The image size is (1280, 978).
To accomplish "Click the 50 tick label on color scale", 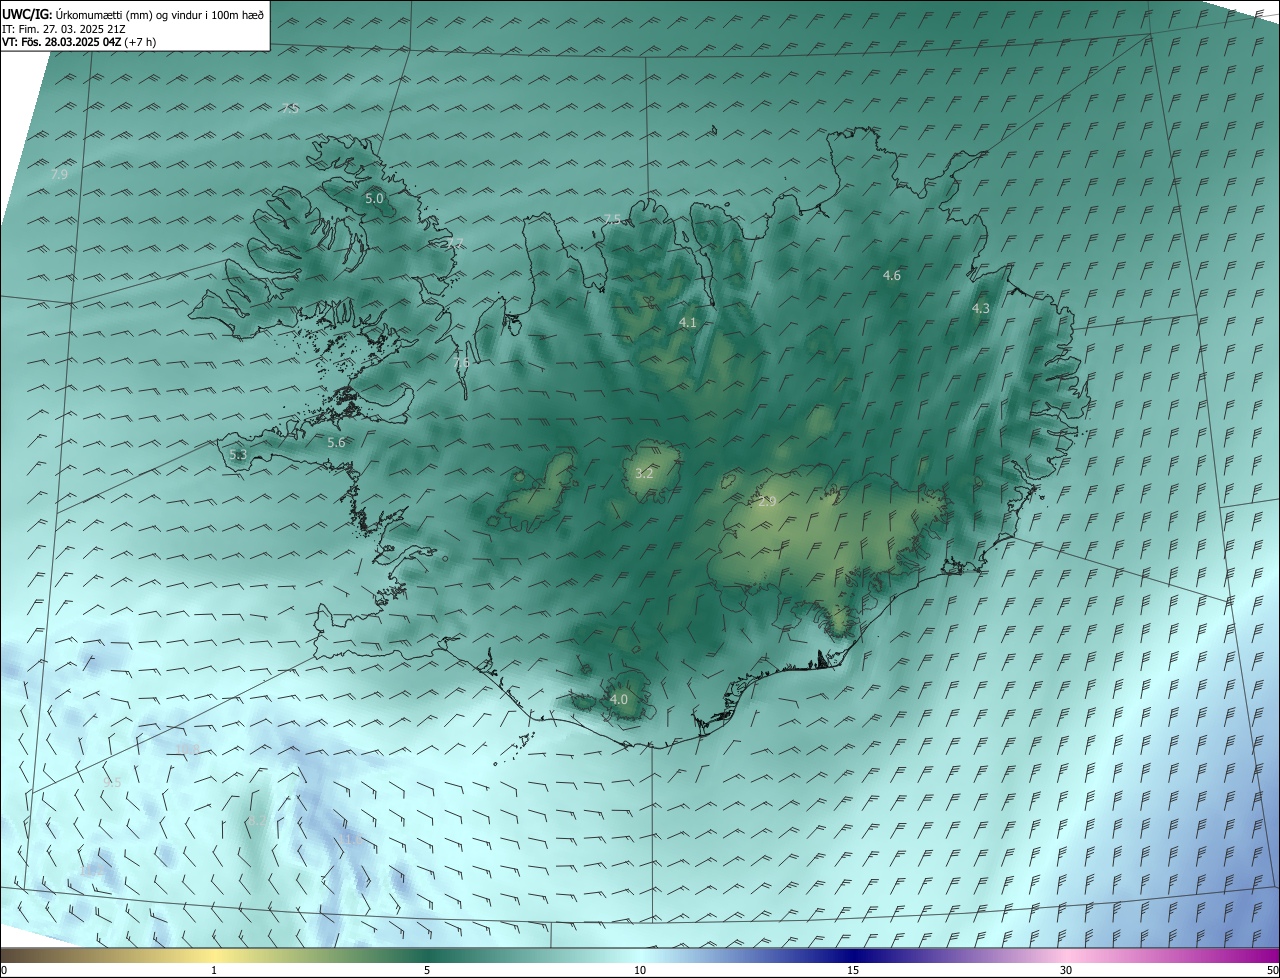I will click(x=1272, y=970).
